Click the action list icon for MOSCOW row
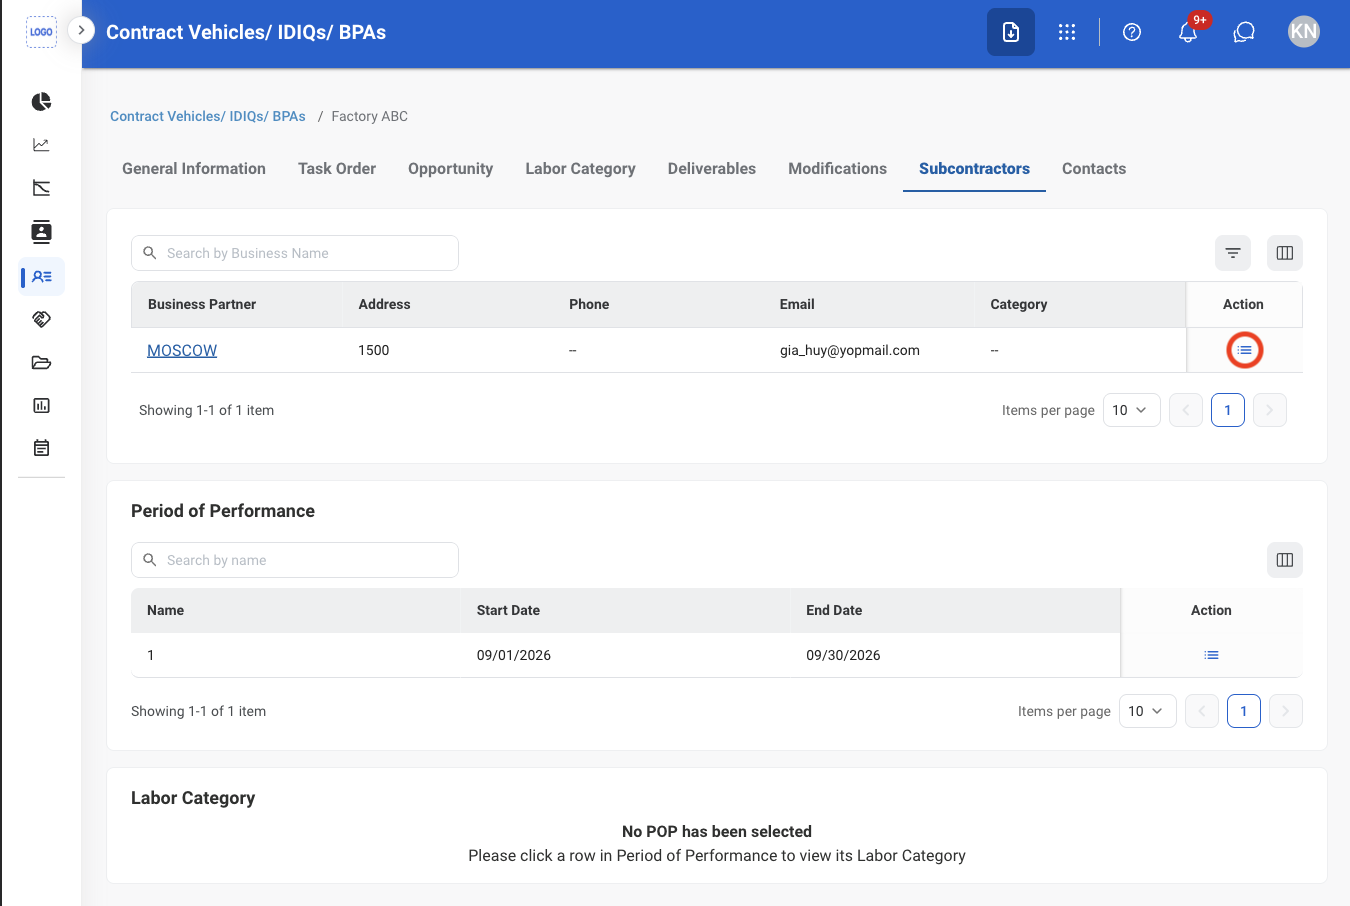 [1245, 350]
